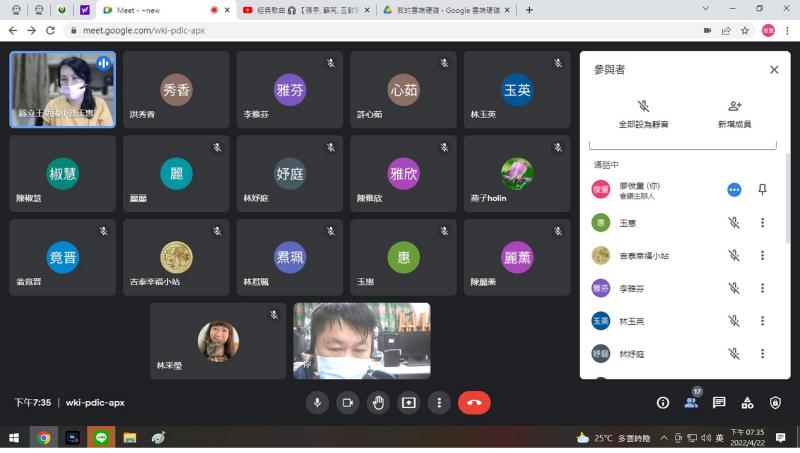Select the 林玉英 tile in the video grid
Screen dimensions: 800x453
coord(517,89)
